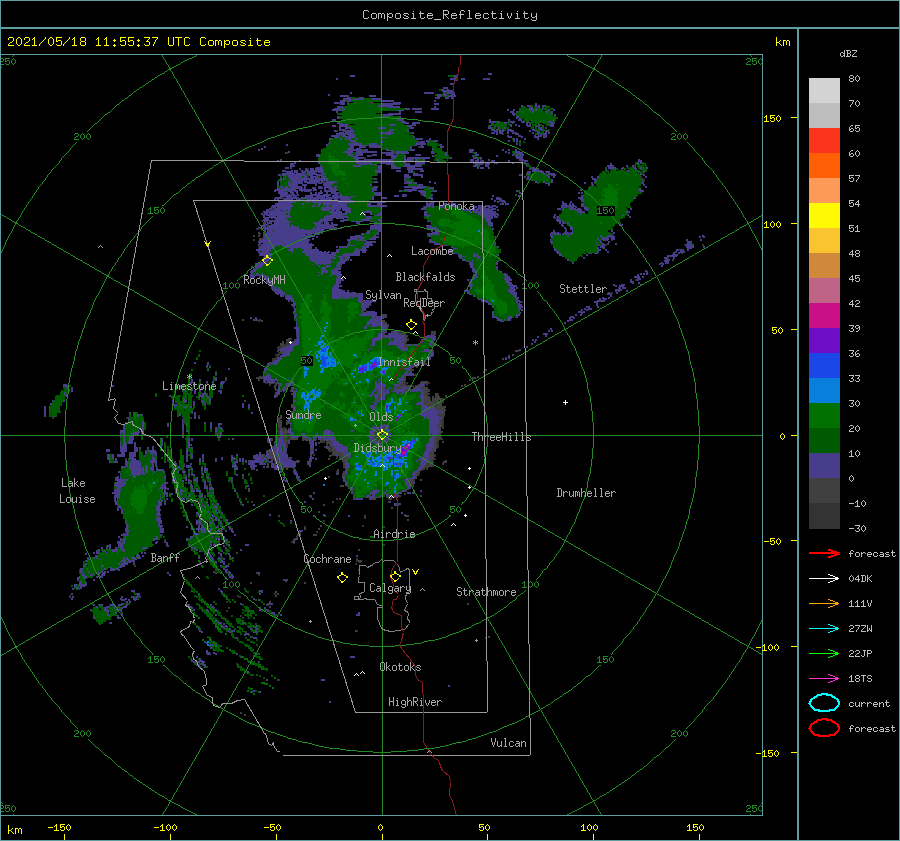Viewport: 900px width, 841px height.
Task: Click the Airdrie label
Action: 394,534
